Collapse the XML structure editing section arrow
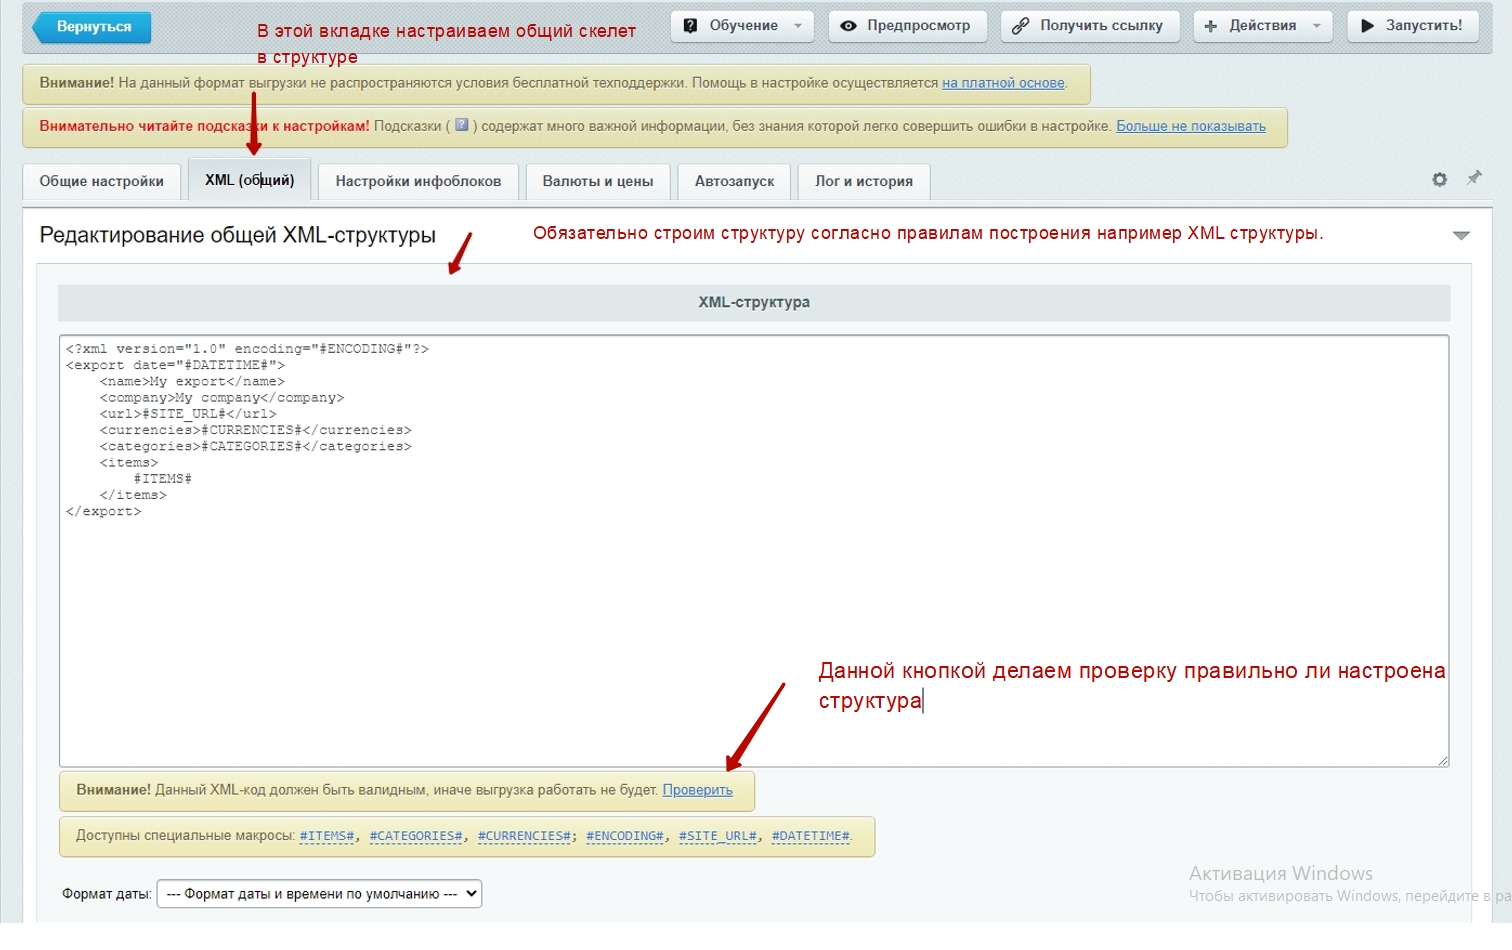The image size is (1512, 950). [x=1461, y=236]
